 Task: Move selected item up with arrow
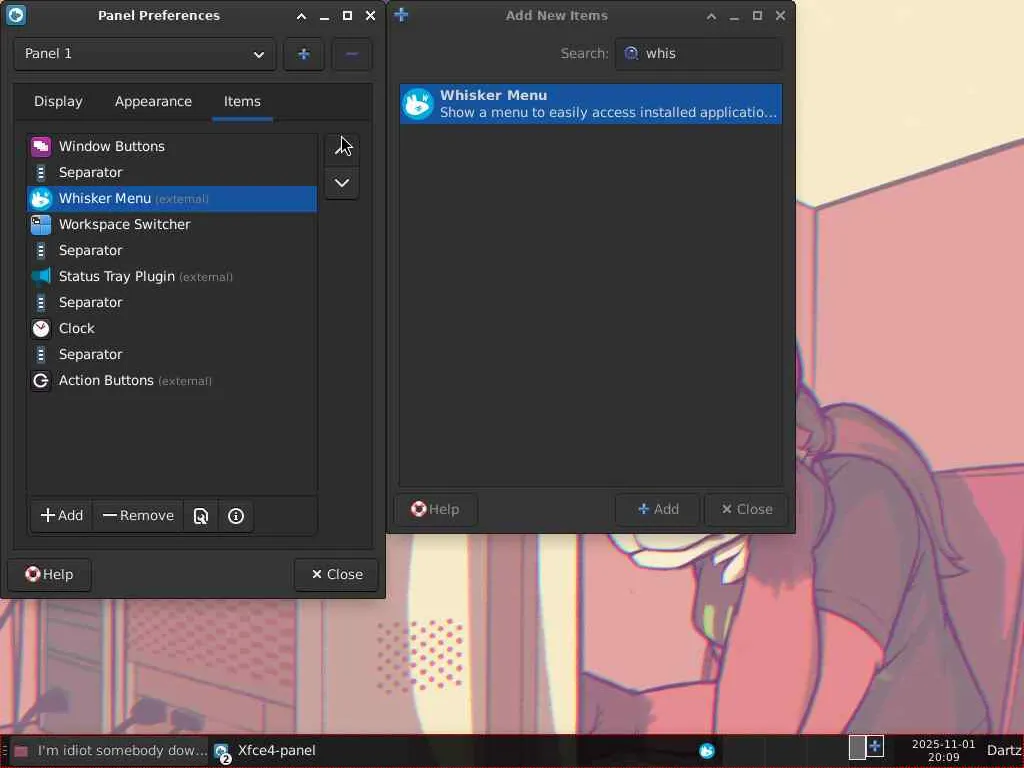click(342, 148)
